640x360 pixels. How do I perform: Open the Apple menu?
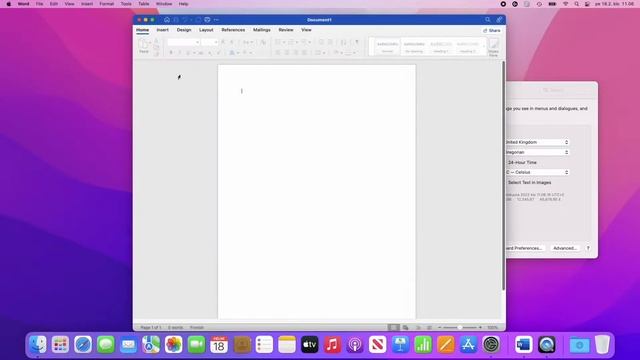(x=9, y=4)
